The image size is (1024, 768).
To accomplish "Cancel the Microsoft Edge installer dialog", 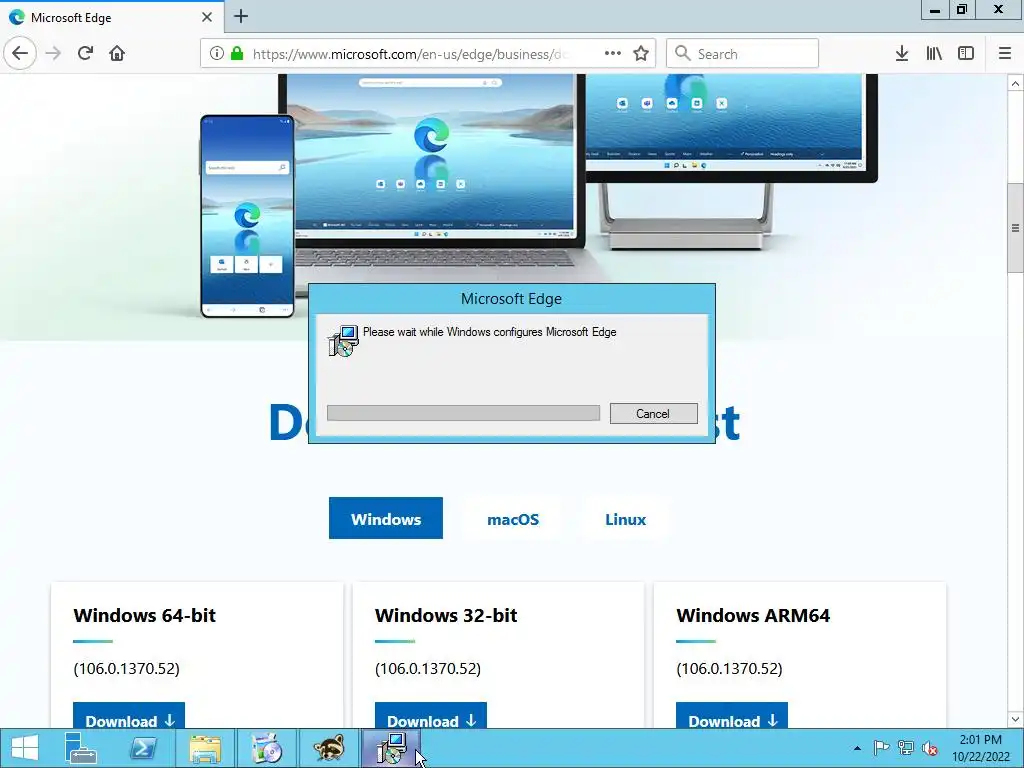I will [654, 413].
